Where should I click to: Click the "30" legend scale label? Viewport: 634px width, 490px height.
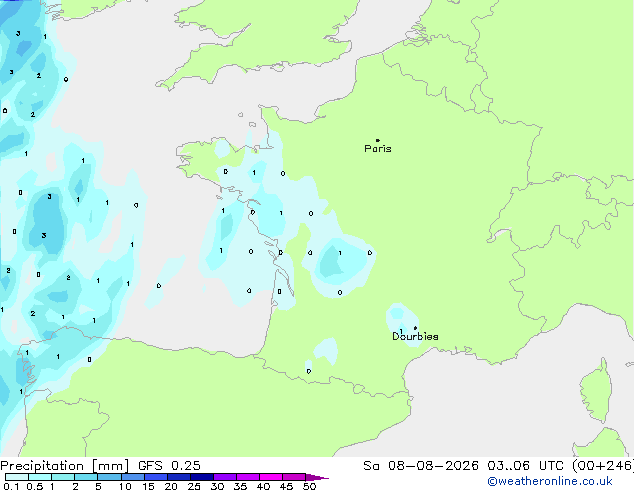pos(217,486)
